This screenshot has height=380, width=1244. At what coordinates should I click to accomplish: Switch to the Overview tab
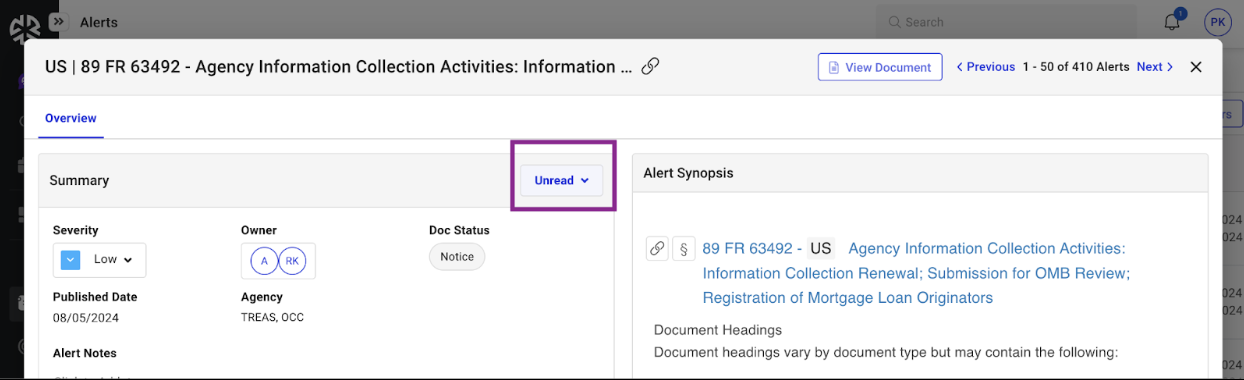click(x=71, y=118)
